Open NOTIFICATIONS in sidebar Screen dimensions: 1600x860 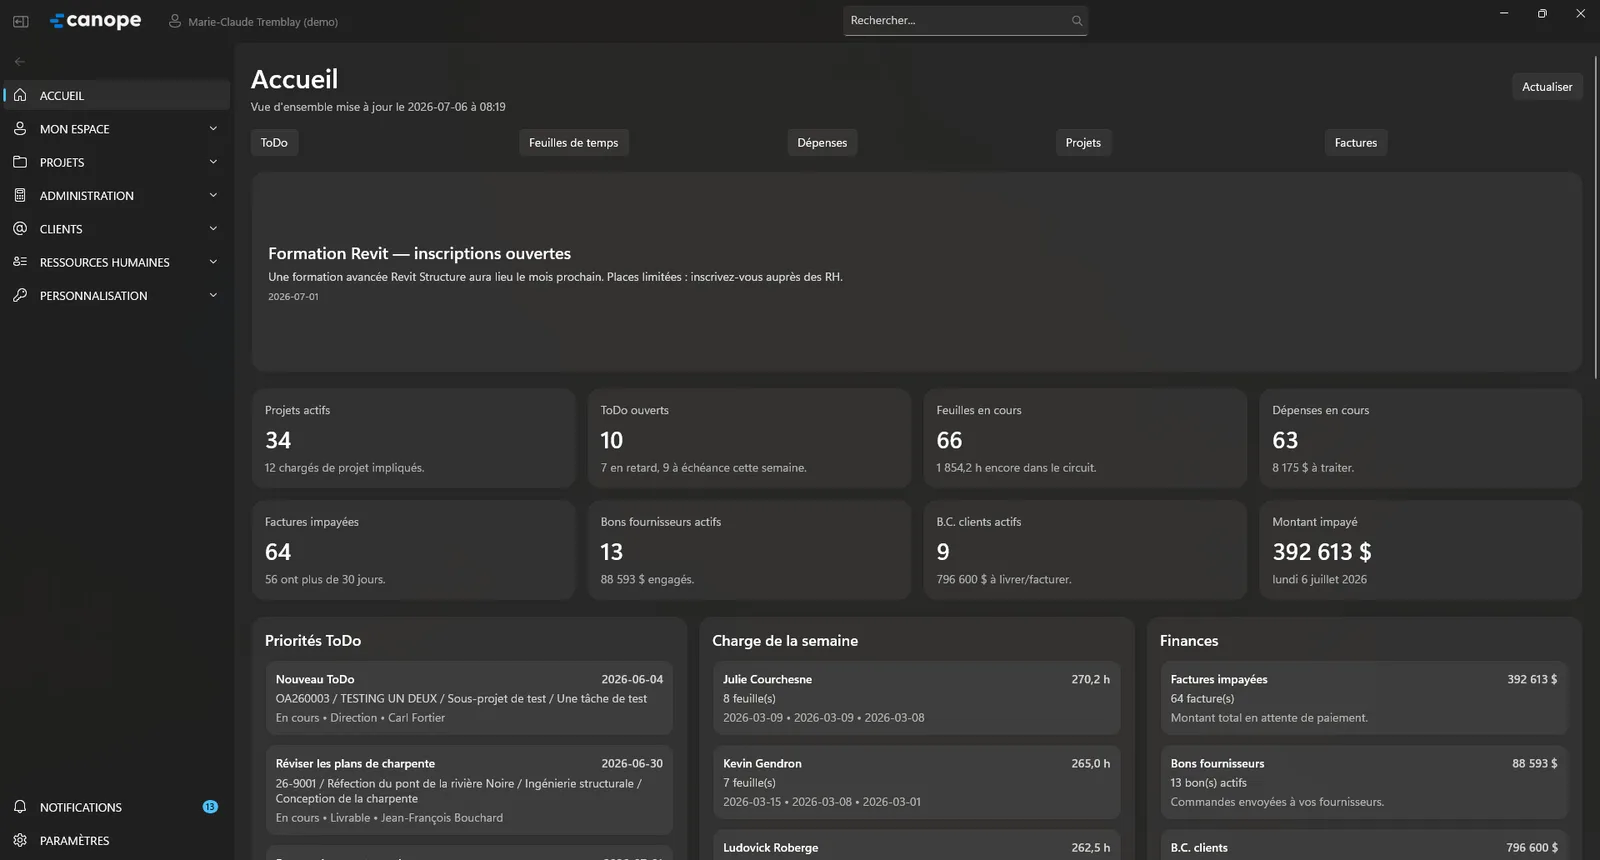click(117, 806)
